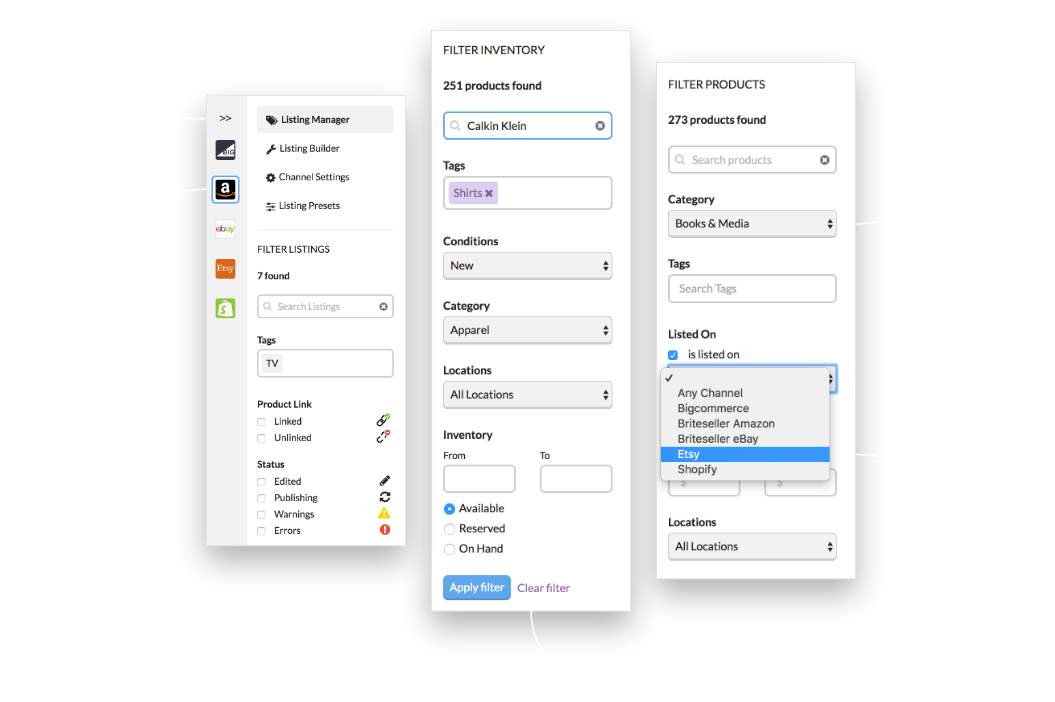Click the yellow Warnings triangle icon

click(384, 514)
